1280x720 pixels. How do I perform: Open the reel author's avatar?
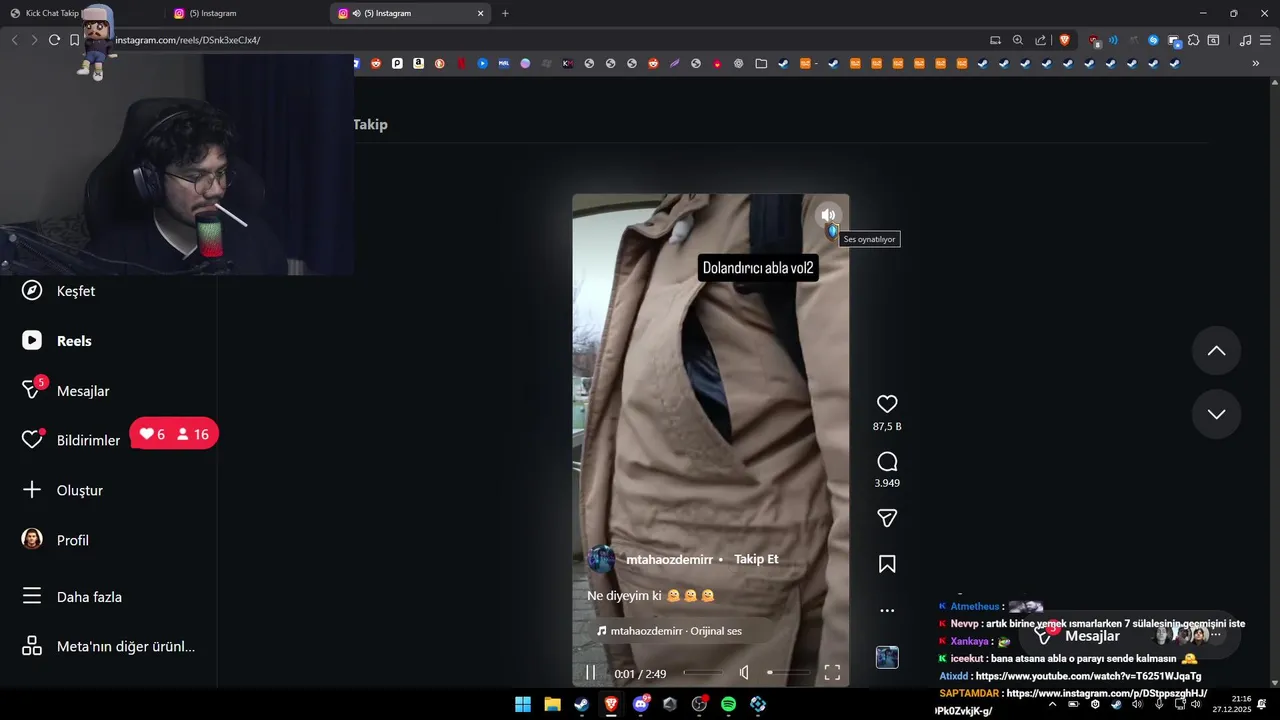tap(601, 559)
